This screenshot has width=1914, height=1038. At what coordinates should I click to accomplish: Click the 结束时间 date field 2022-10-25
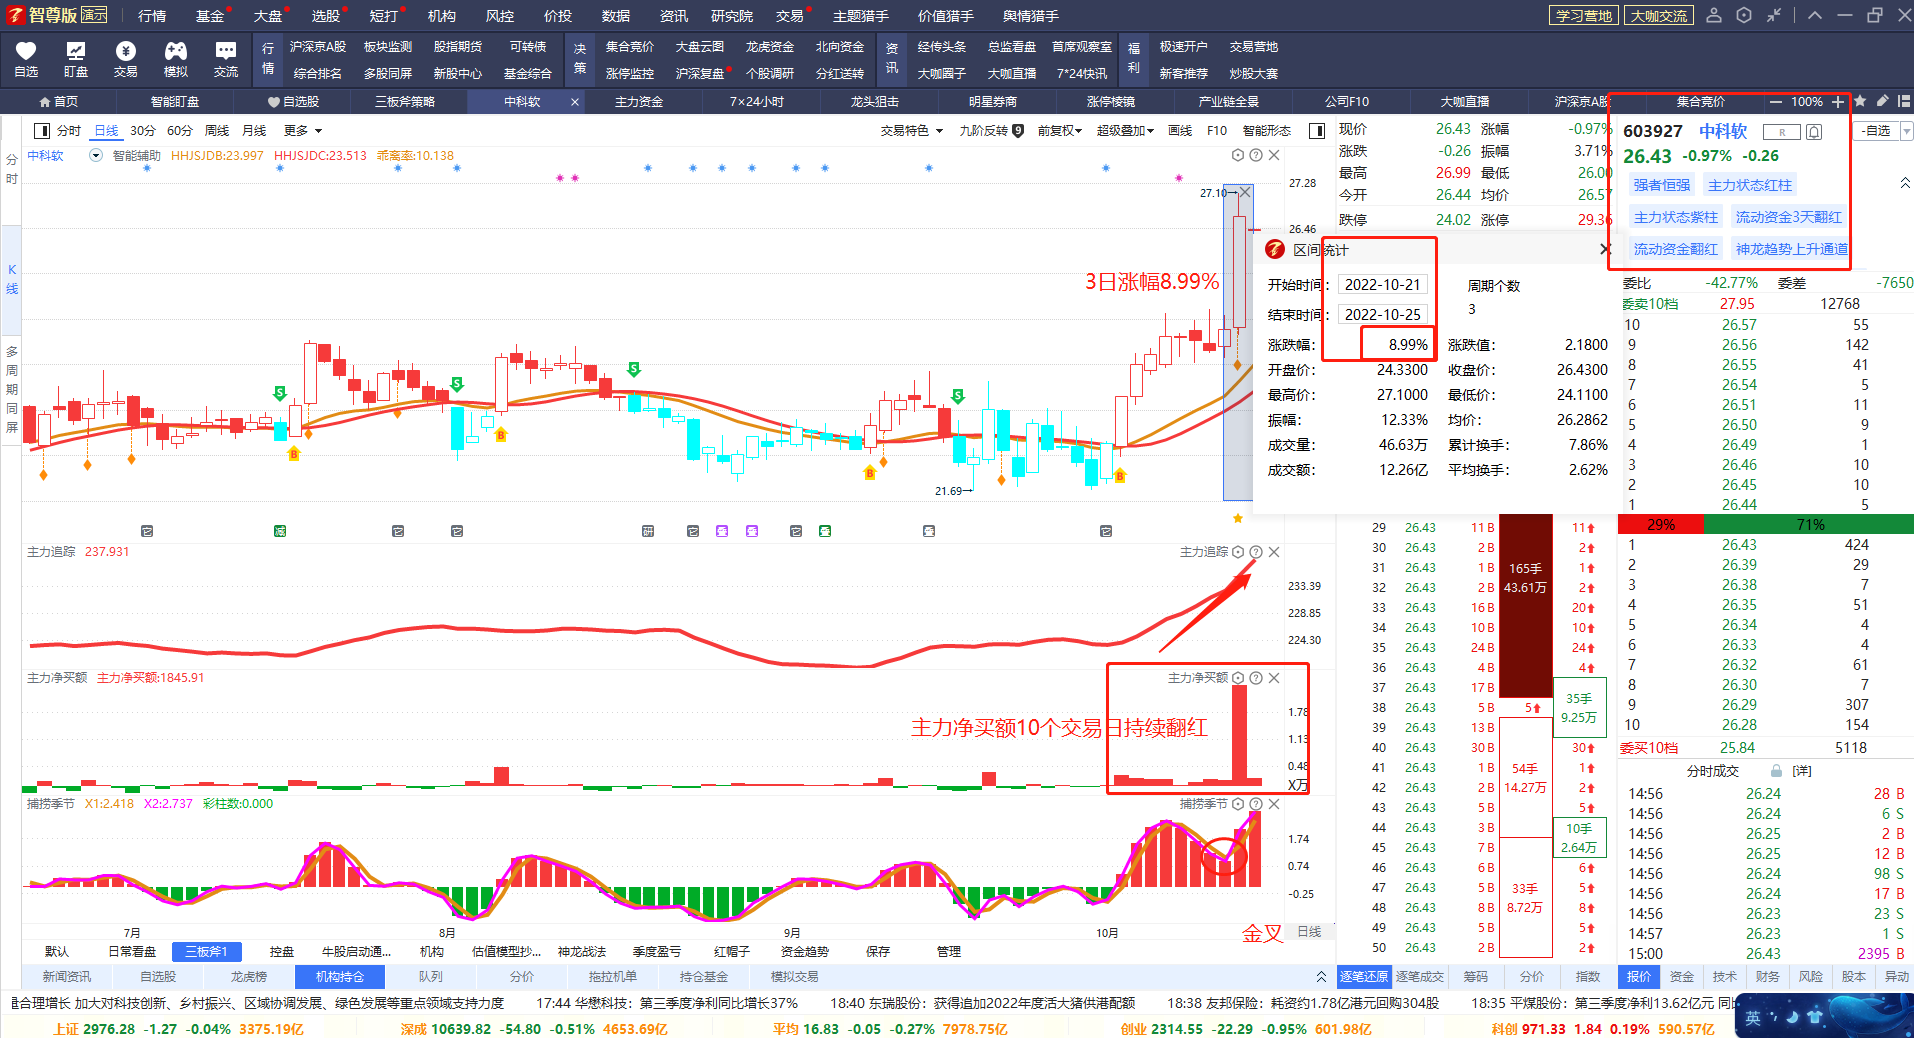(1382, 315)
